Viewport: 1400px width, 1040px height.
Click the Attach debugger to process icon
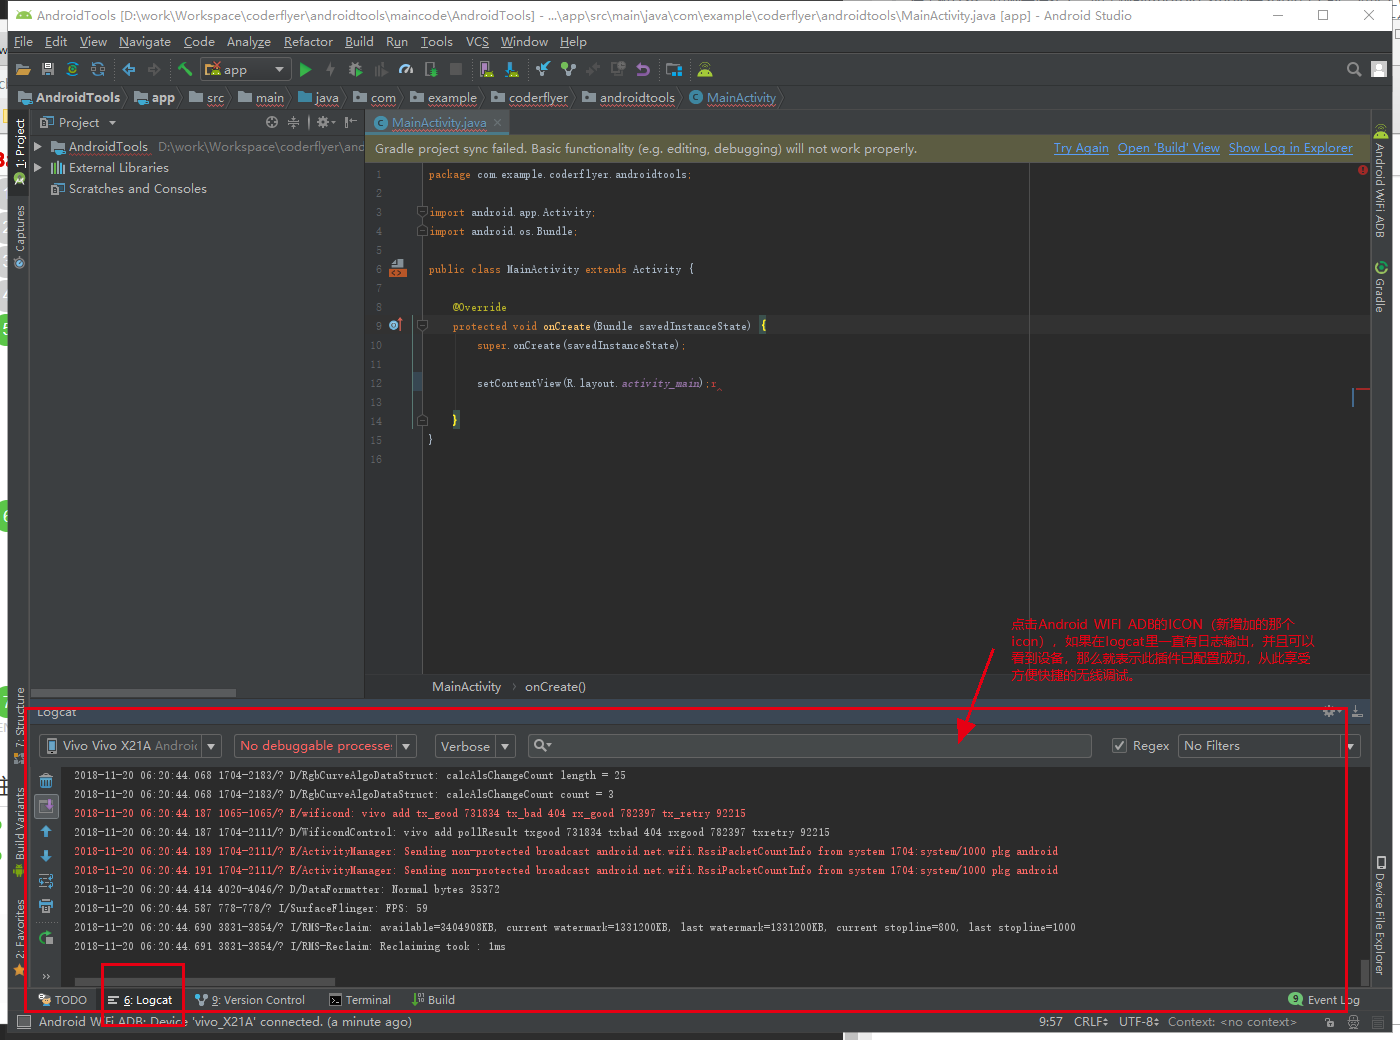431,70
